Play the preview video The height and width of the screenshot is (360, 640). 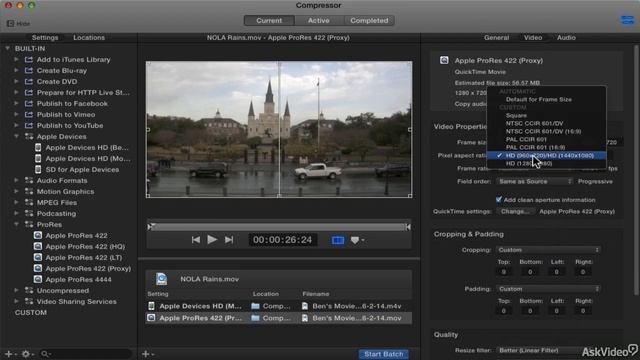point(212,240)
